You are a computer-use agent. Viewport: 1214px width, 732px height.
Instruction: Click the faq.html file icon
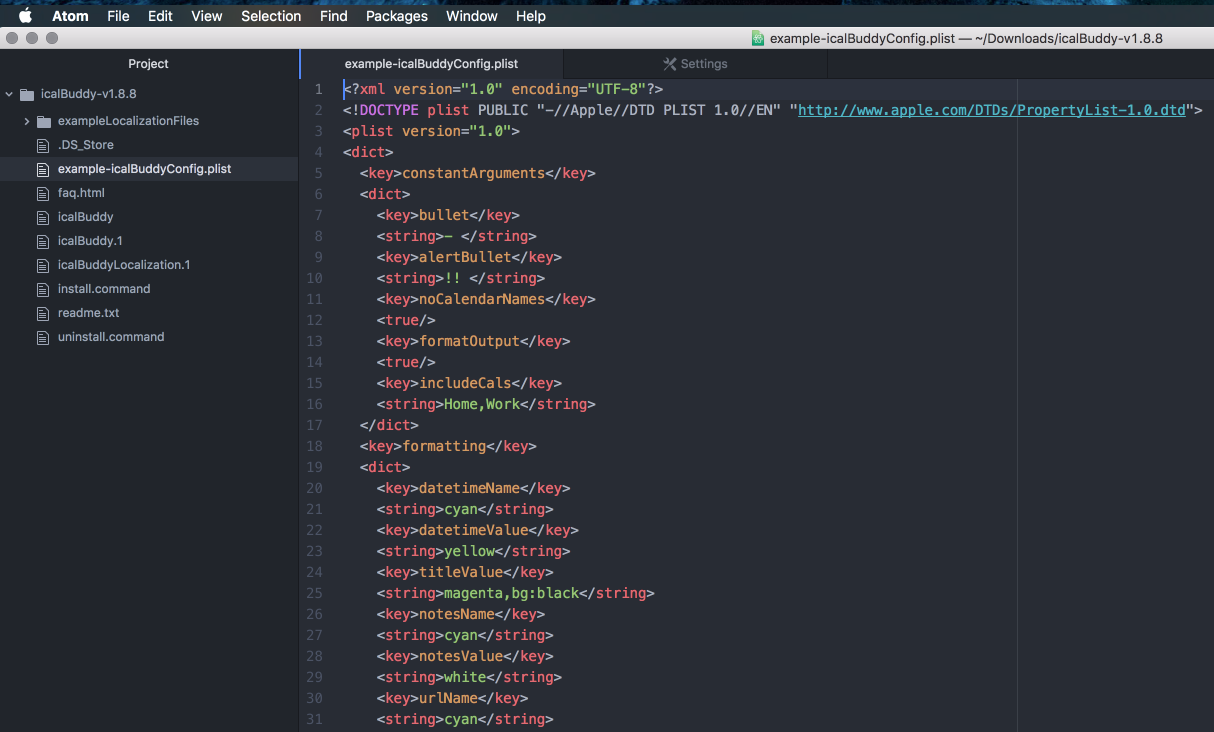coord(43,193)
